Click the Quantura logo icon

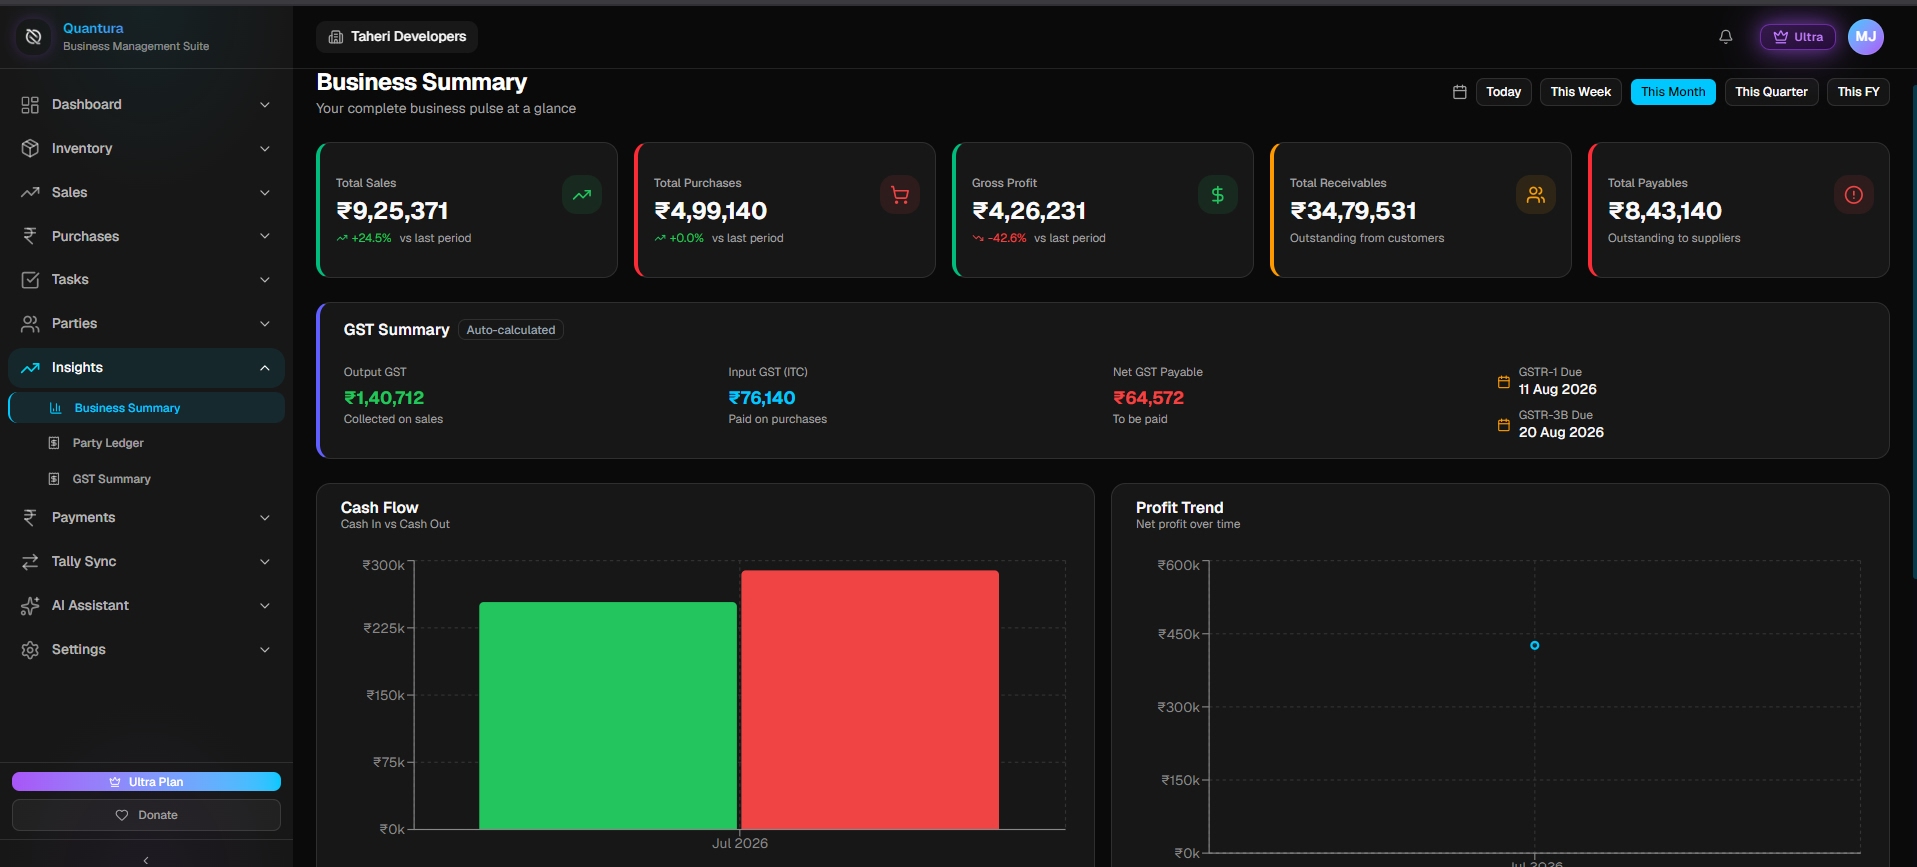point(33,37)
